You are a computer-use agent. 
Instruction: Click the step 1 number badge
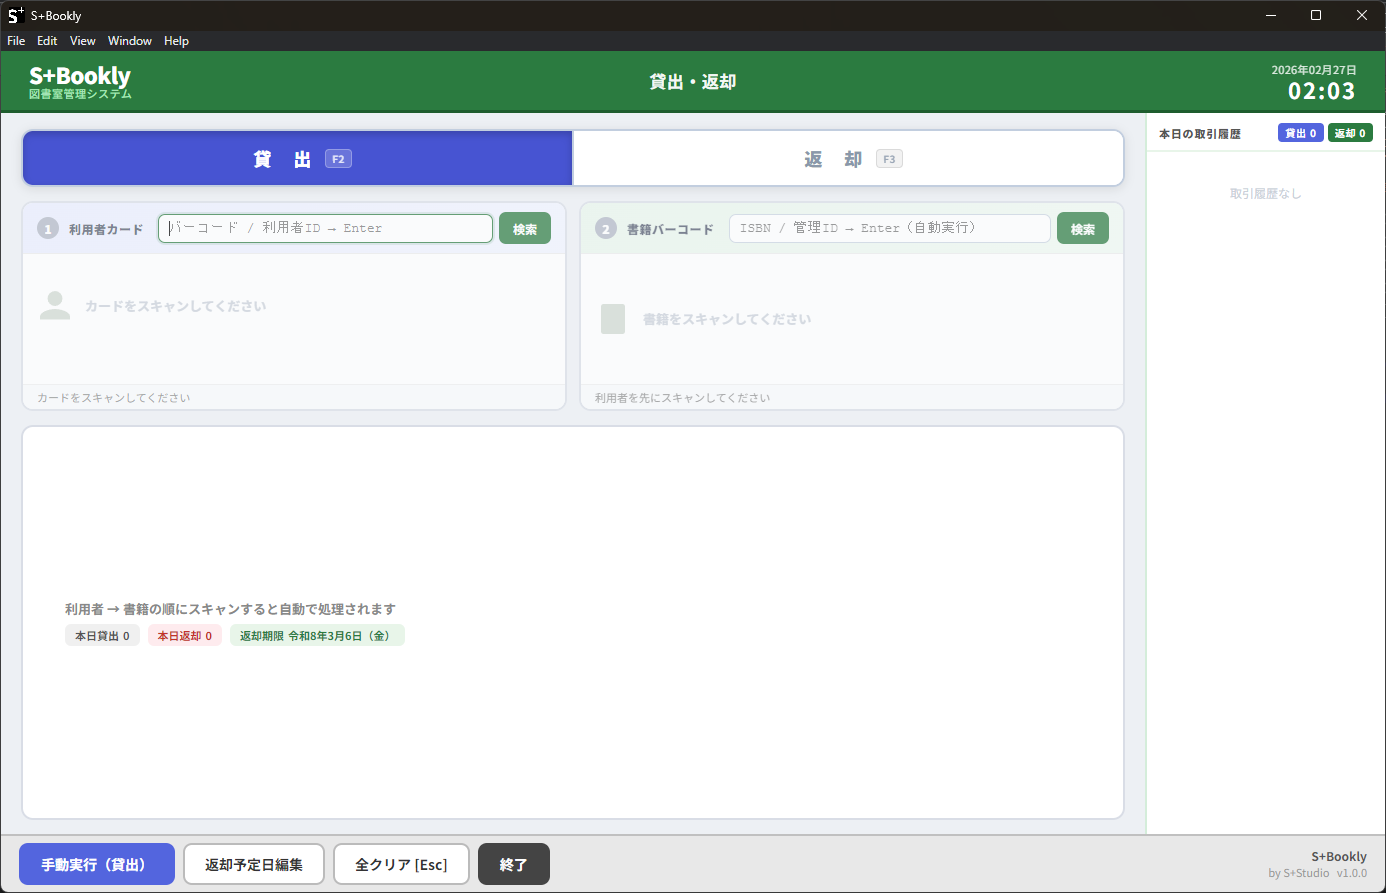48,229
